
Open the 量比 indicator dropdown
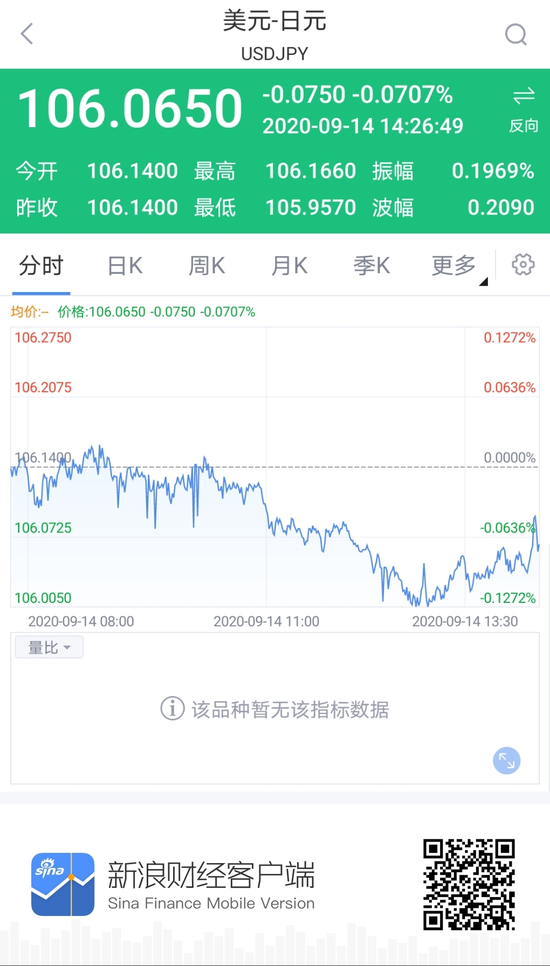(x=49, y=647)
